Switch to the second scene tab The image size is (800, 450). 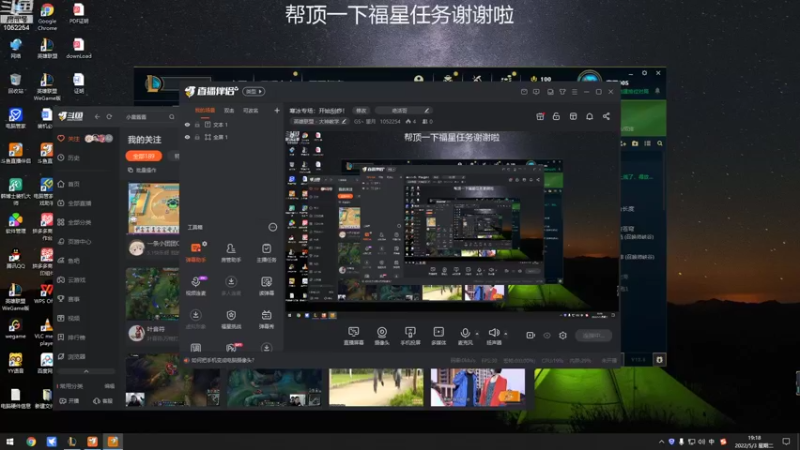(229, 110)
